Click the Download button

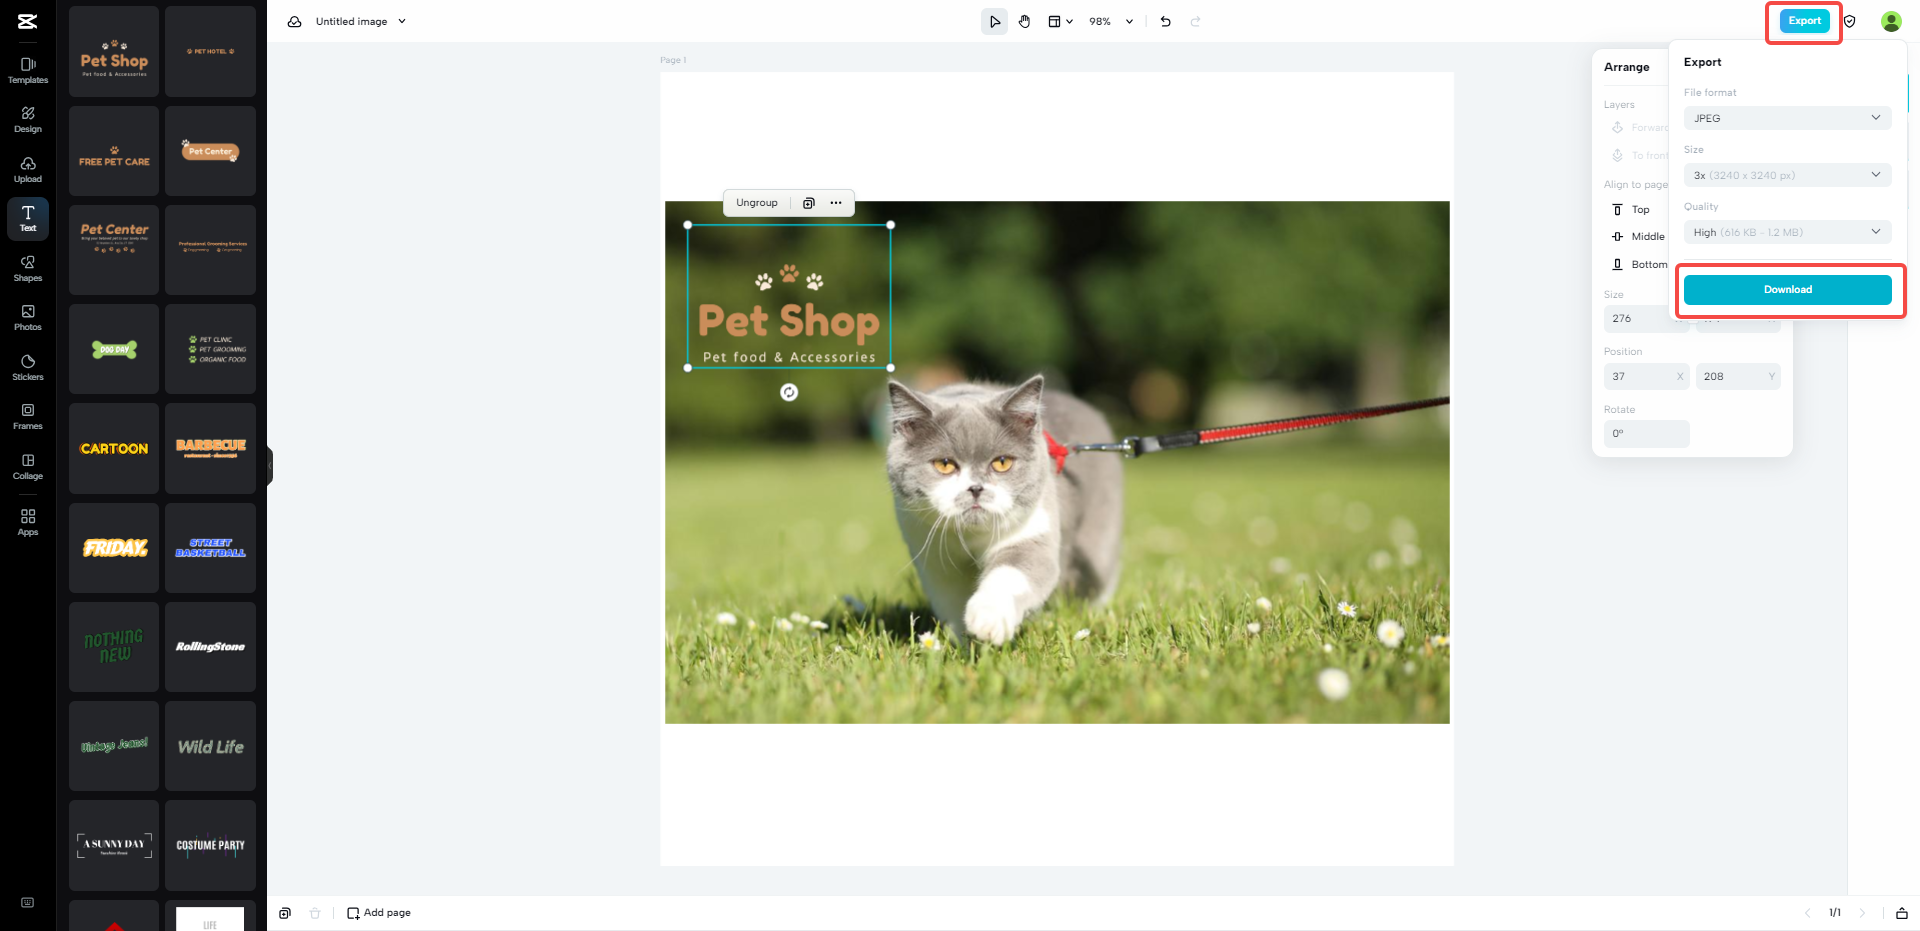click(1787, 290)
